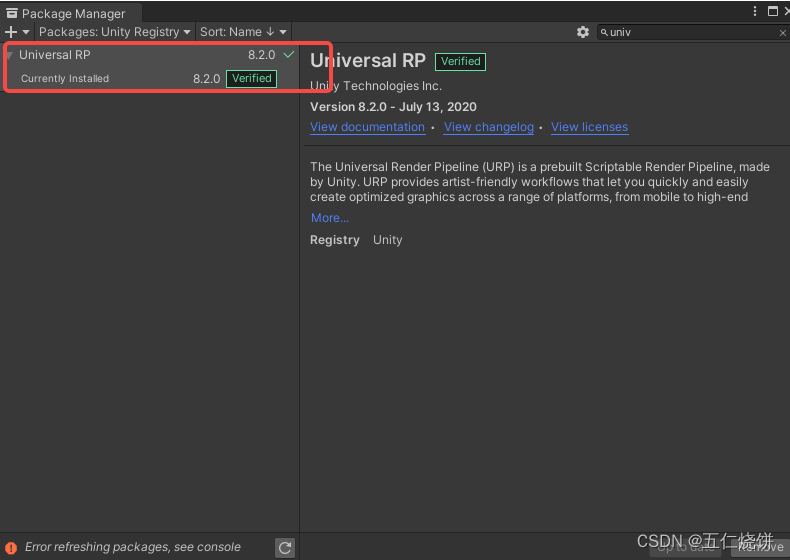This screenshot has height=560, width=790.
Task: Select the Universal RP package row
Action: tap(150, 55)
